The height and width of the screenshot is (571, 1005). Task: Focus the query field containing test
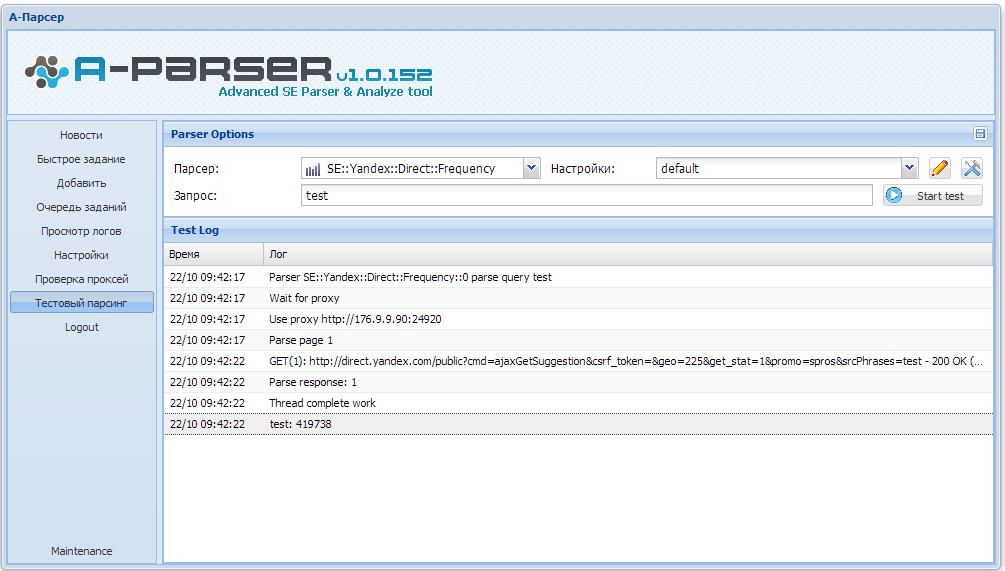[586, 195]
